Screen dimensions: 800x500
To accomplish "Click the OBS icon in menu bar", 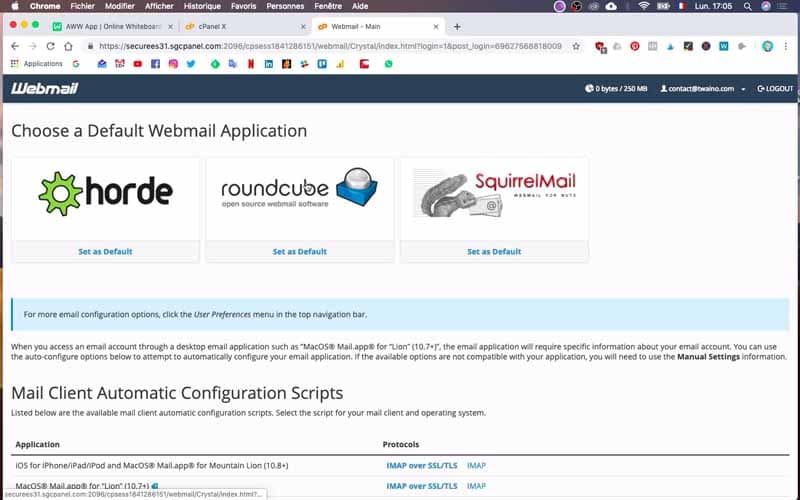I will tap(577, 6).
